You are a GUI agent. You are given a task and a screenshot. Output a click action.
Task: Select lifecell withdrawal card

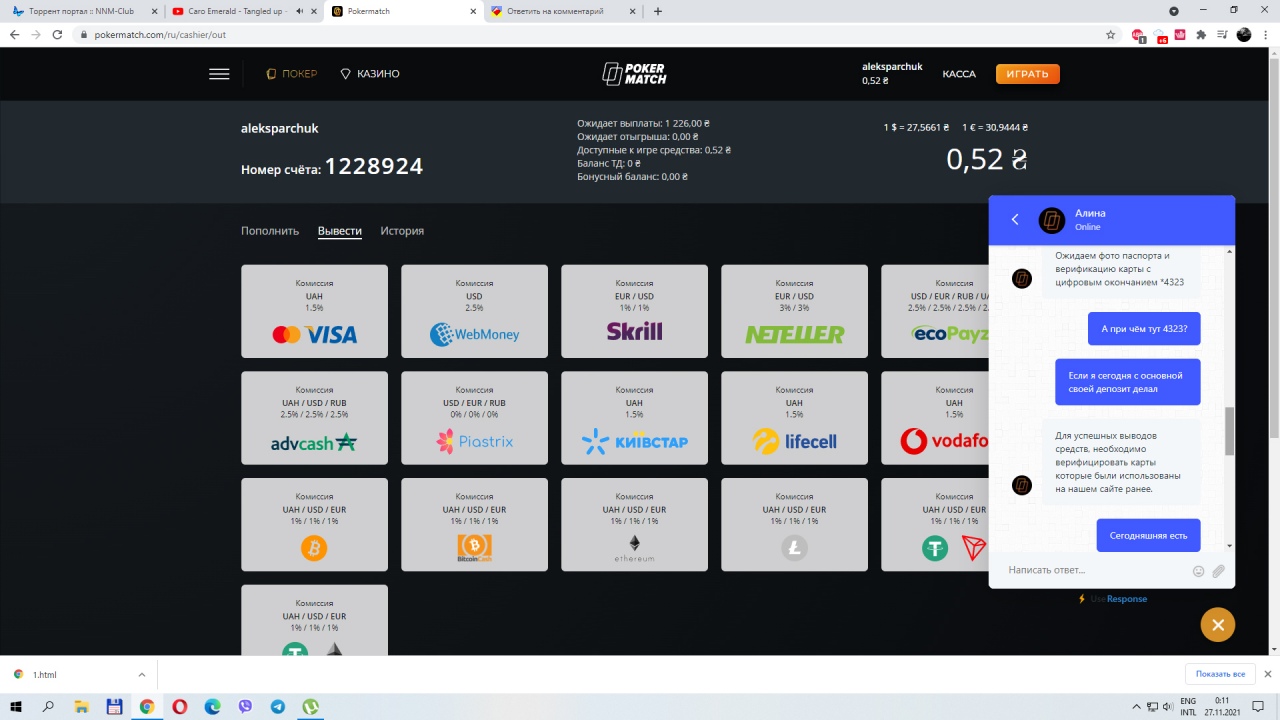point(794,418)
